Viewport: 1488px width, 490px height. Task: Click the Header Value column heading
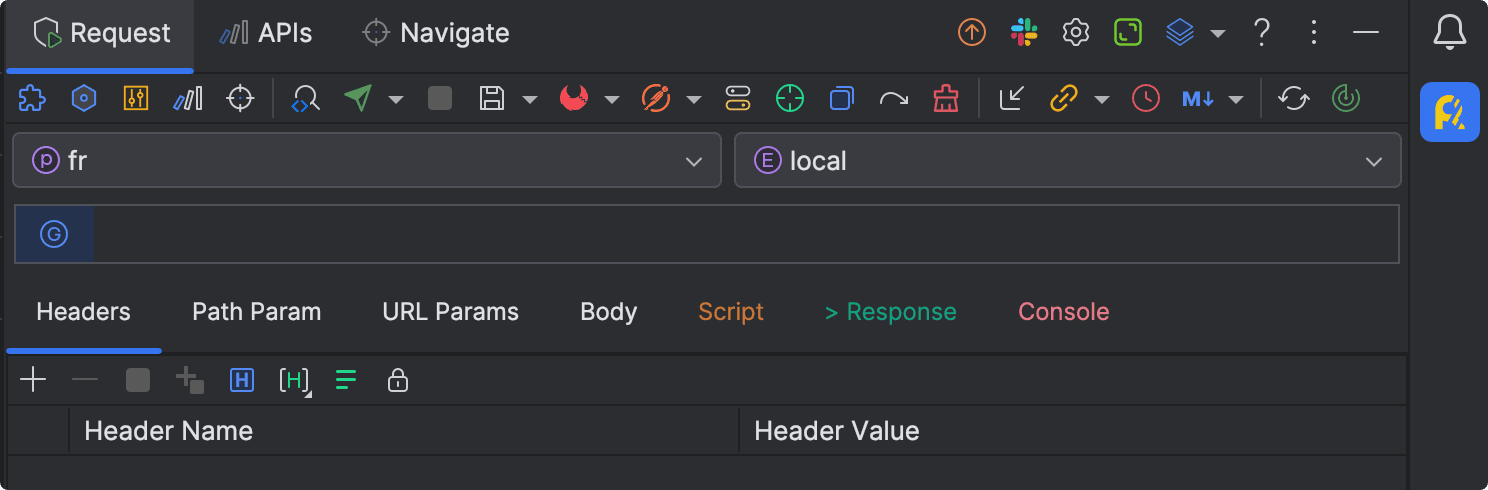(837, 431)
